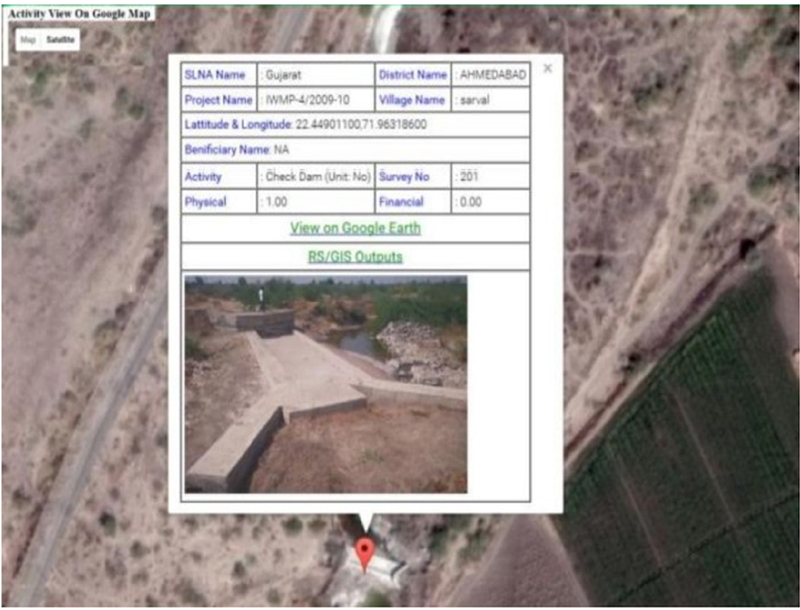The height and width of the screenshot is (610, 800).
Task: Click the District Name label cell
Action: click(x=413, y=74)
